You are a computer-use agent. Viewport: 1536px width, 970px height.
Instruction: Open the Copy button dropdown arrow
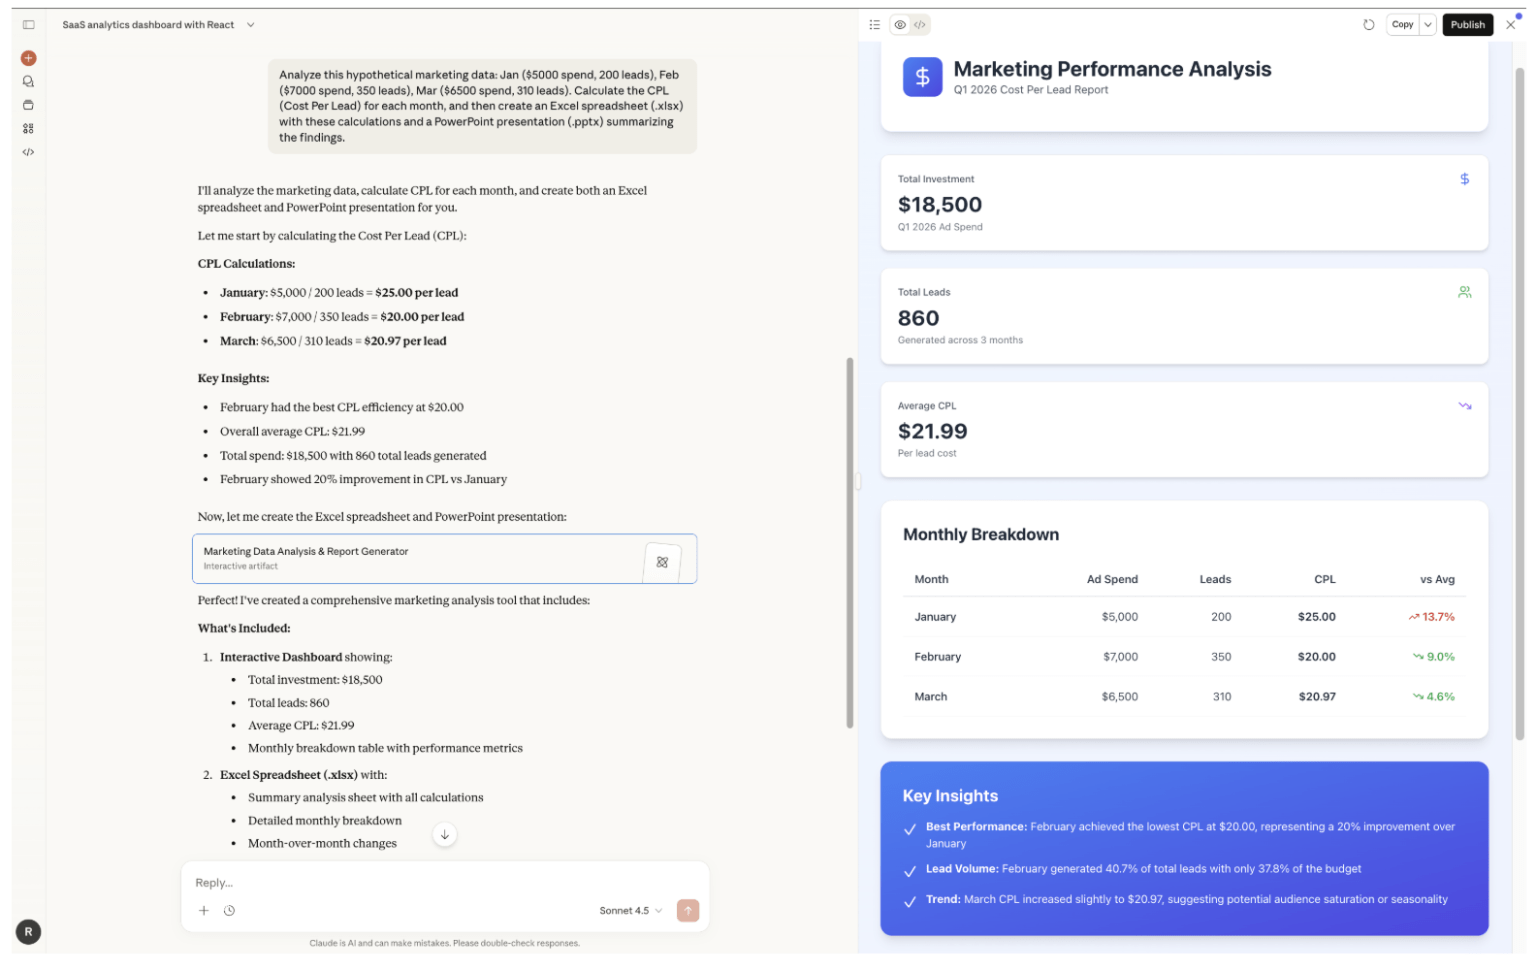[x=1428, y=25]
